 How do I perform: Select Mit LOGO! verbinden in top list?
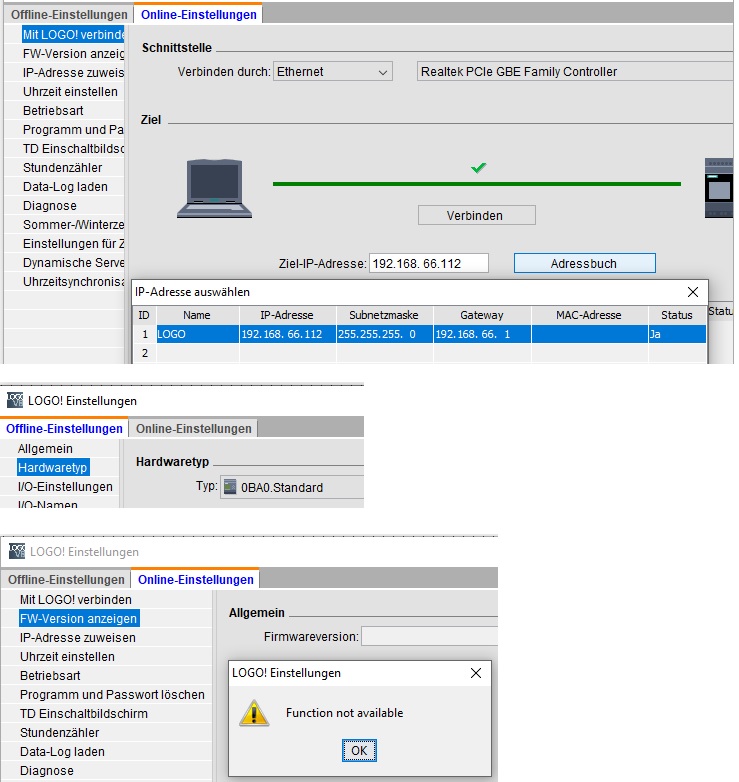click(x=73, y=34)
